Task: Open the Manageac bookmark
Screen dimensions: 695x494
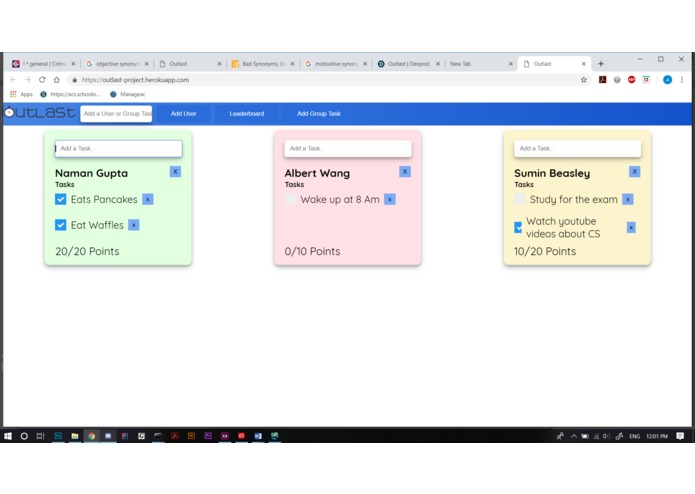Action: pos(128,94)
